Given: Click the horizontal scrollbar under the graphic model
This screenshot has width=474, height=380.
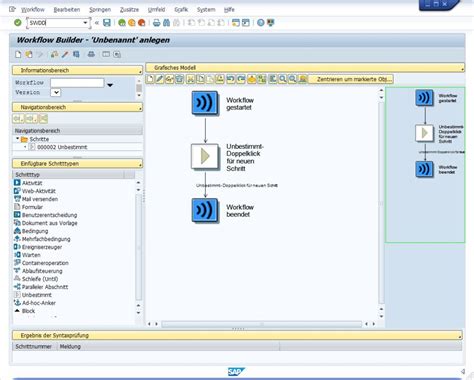Looking at the screenshot, I should pos(261,324).
